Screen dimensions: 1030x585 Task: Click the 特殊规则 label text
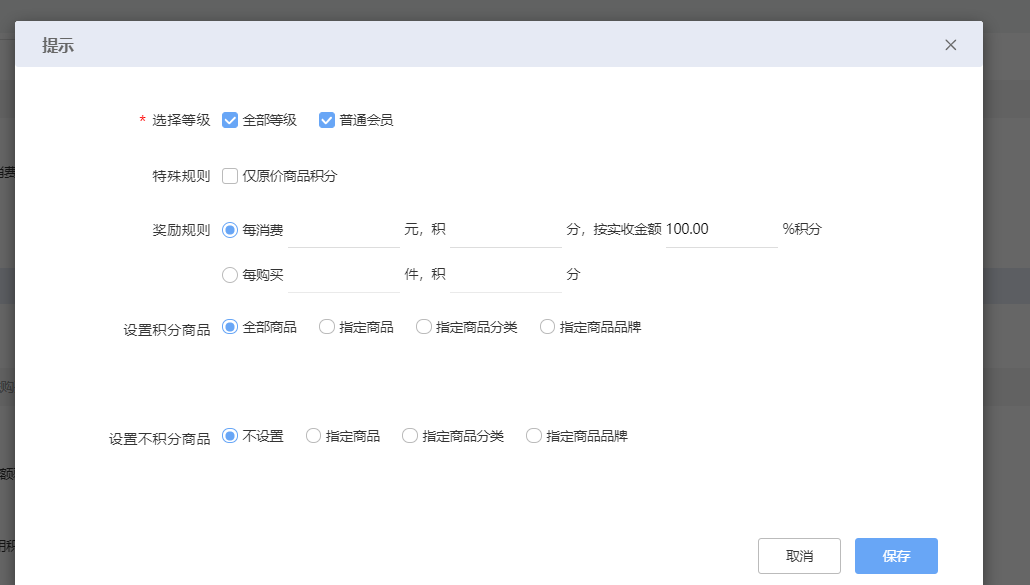pyautogui.click(x=181, y=176)
